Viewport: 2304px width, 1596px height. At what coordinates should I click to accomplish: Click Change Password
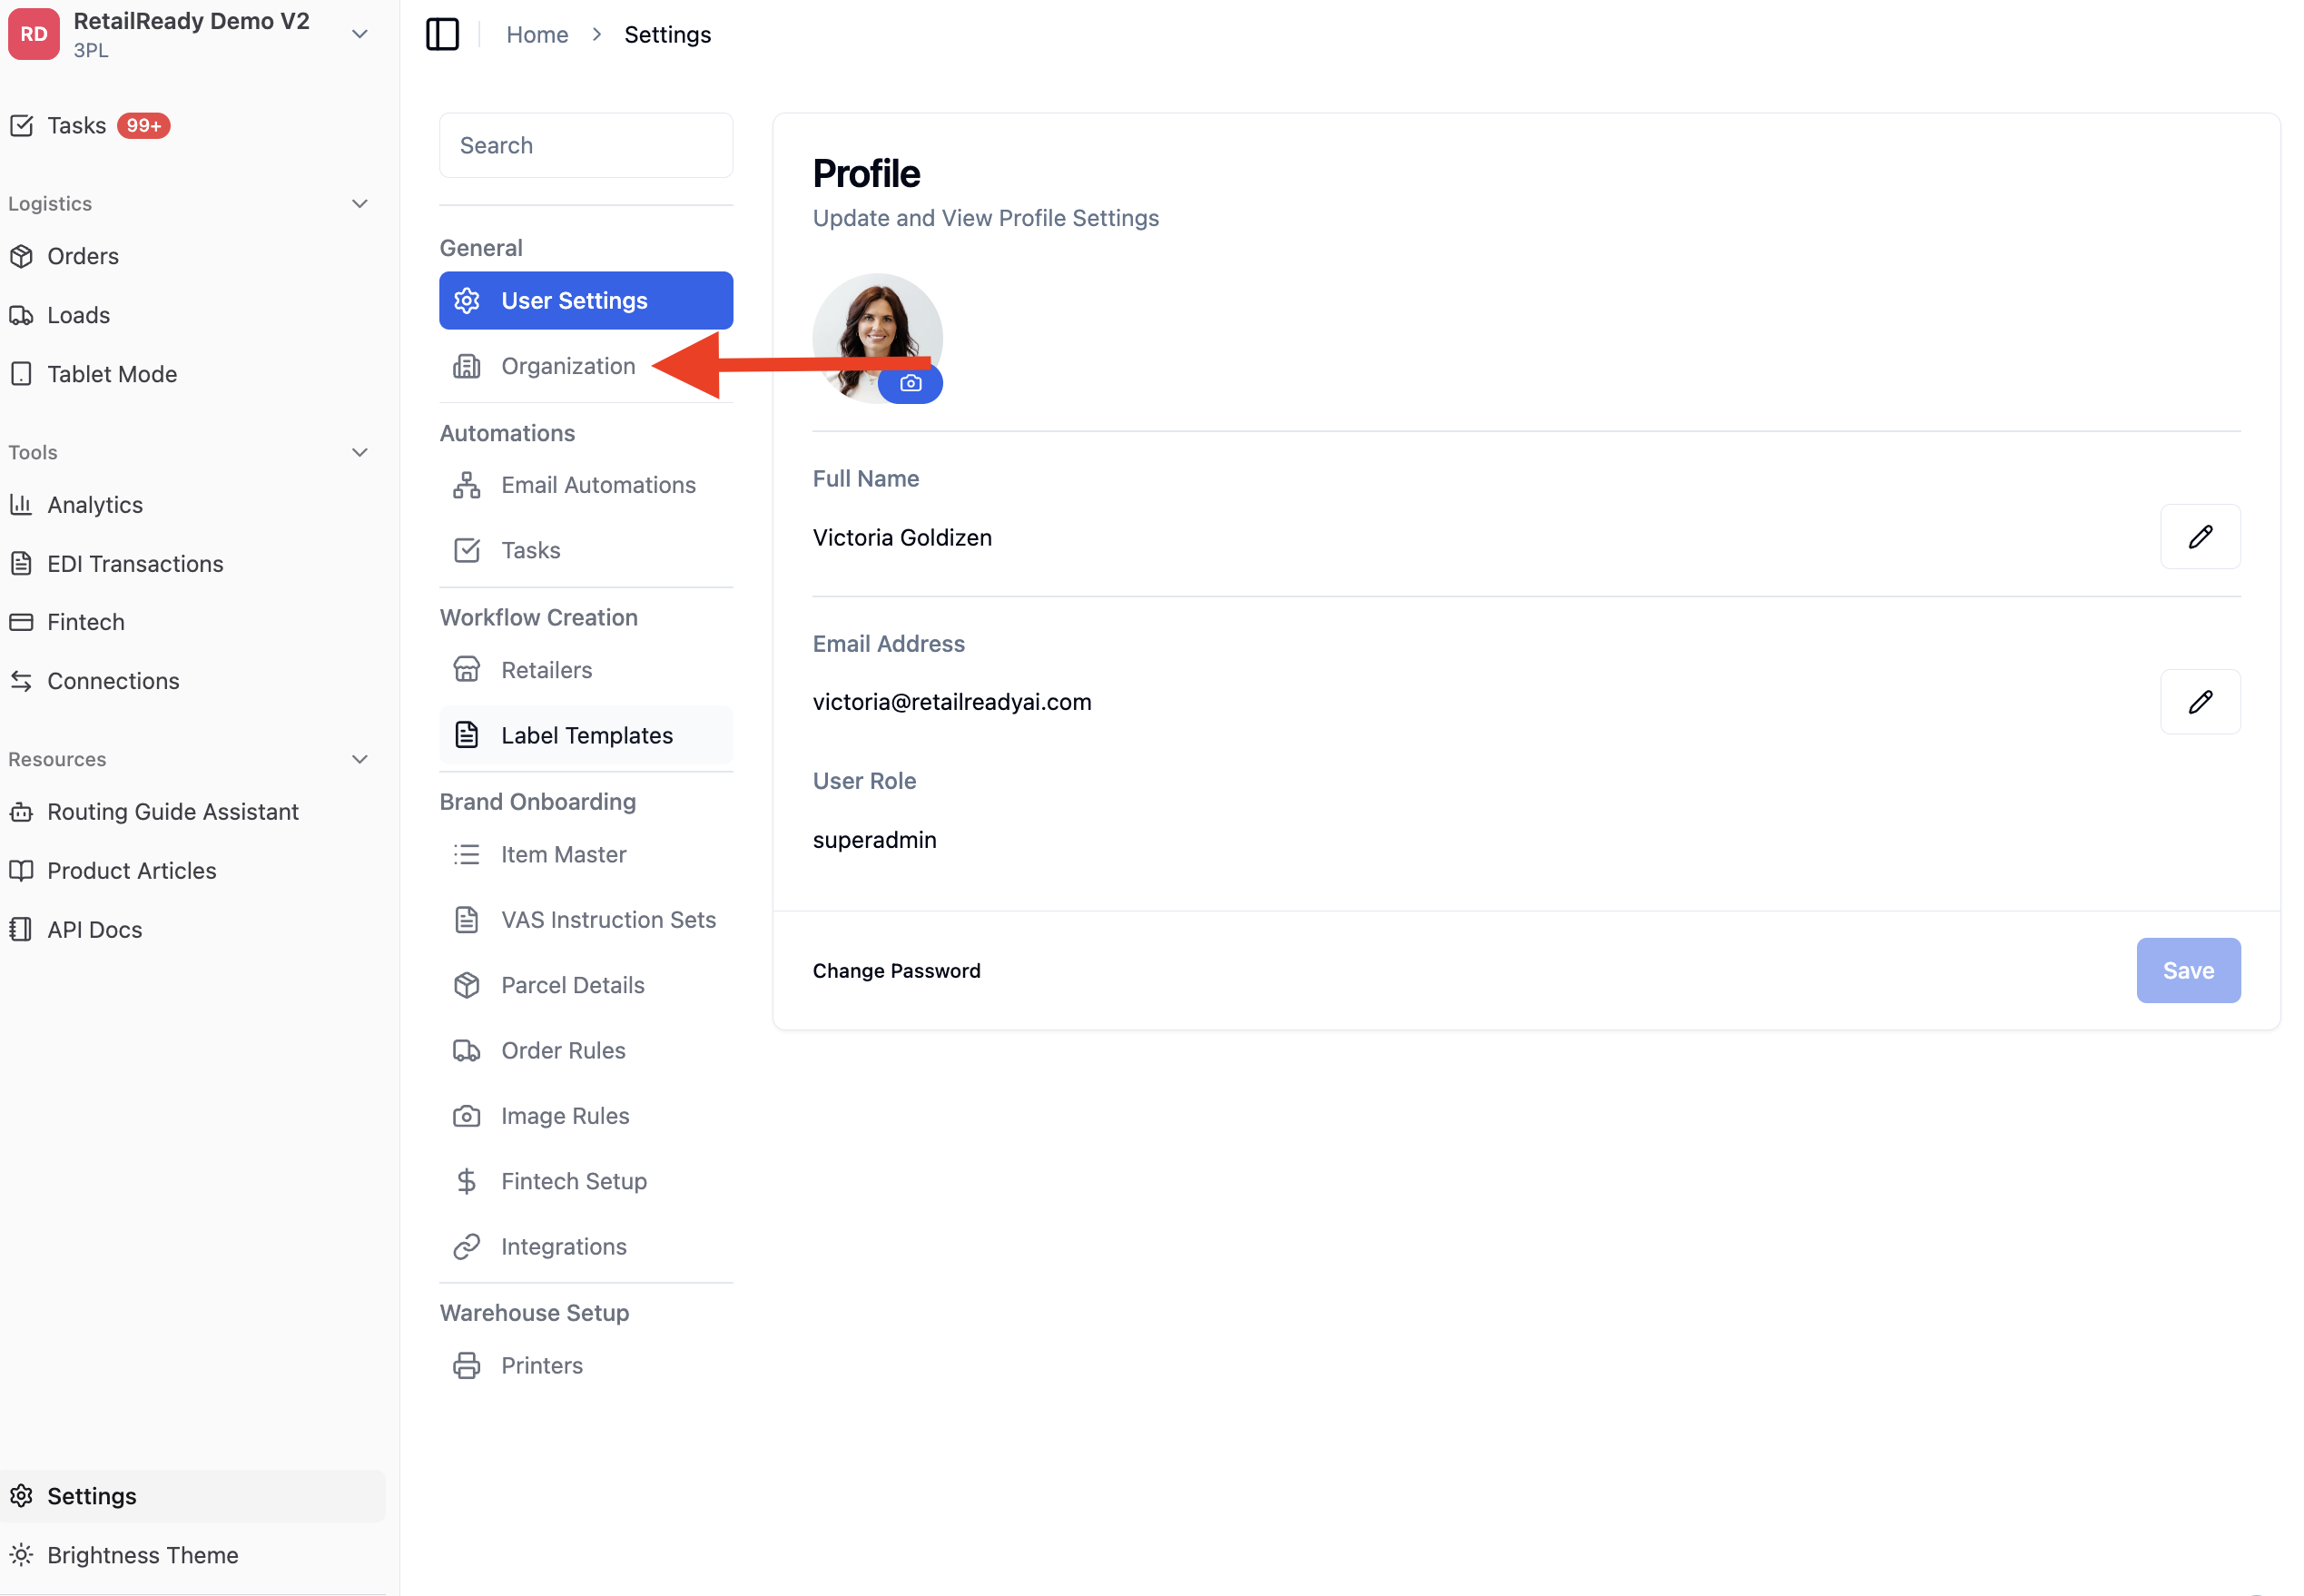coord(896,971)
